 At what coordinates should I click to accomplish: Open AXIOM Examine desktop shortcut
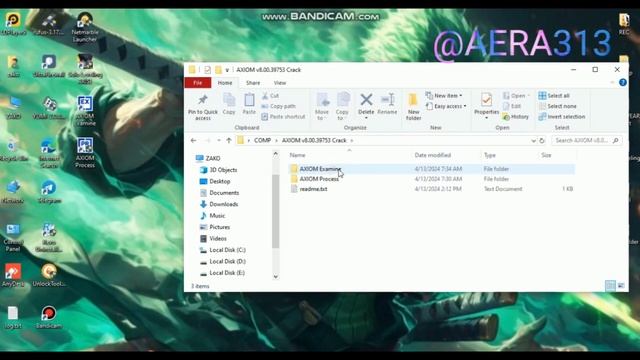point(85,110)
